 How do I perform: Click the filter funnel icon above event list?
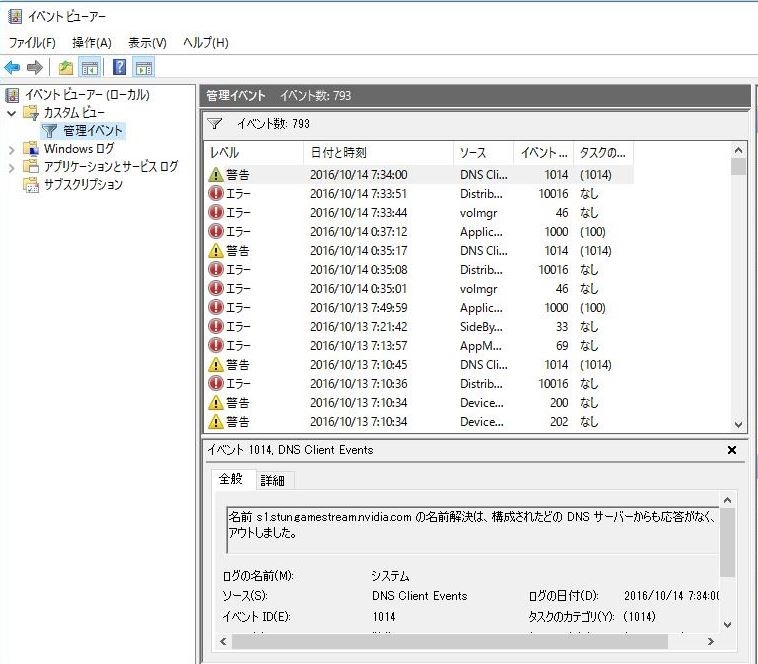pyautogui.click(x=214, y=124)
